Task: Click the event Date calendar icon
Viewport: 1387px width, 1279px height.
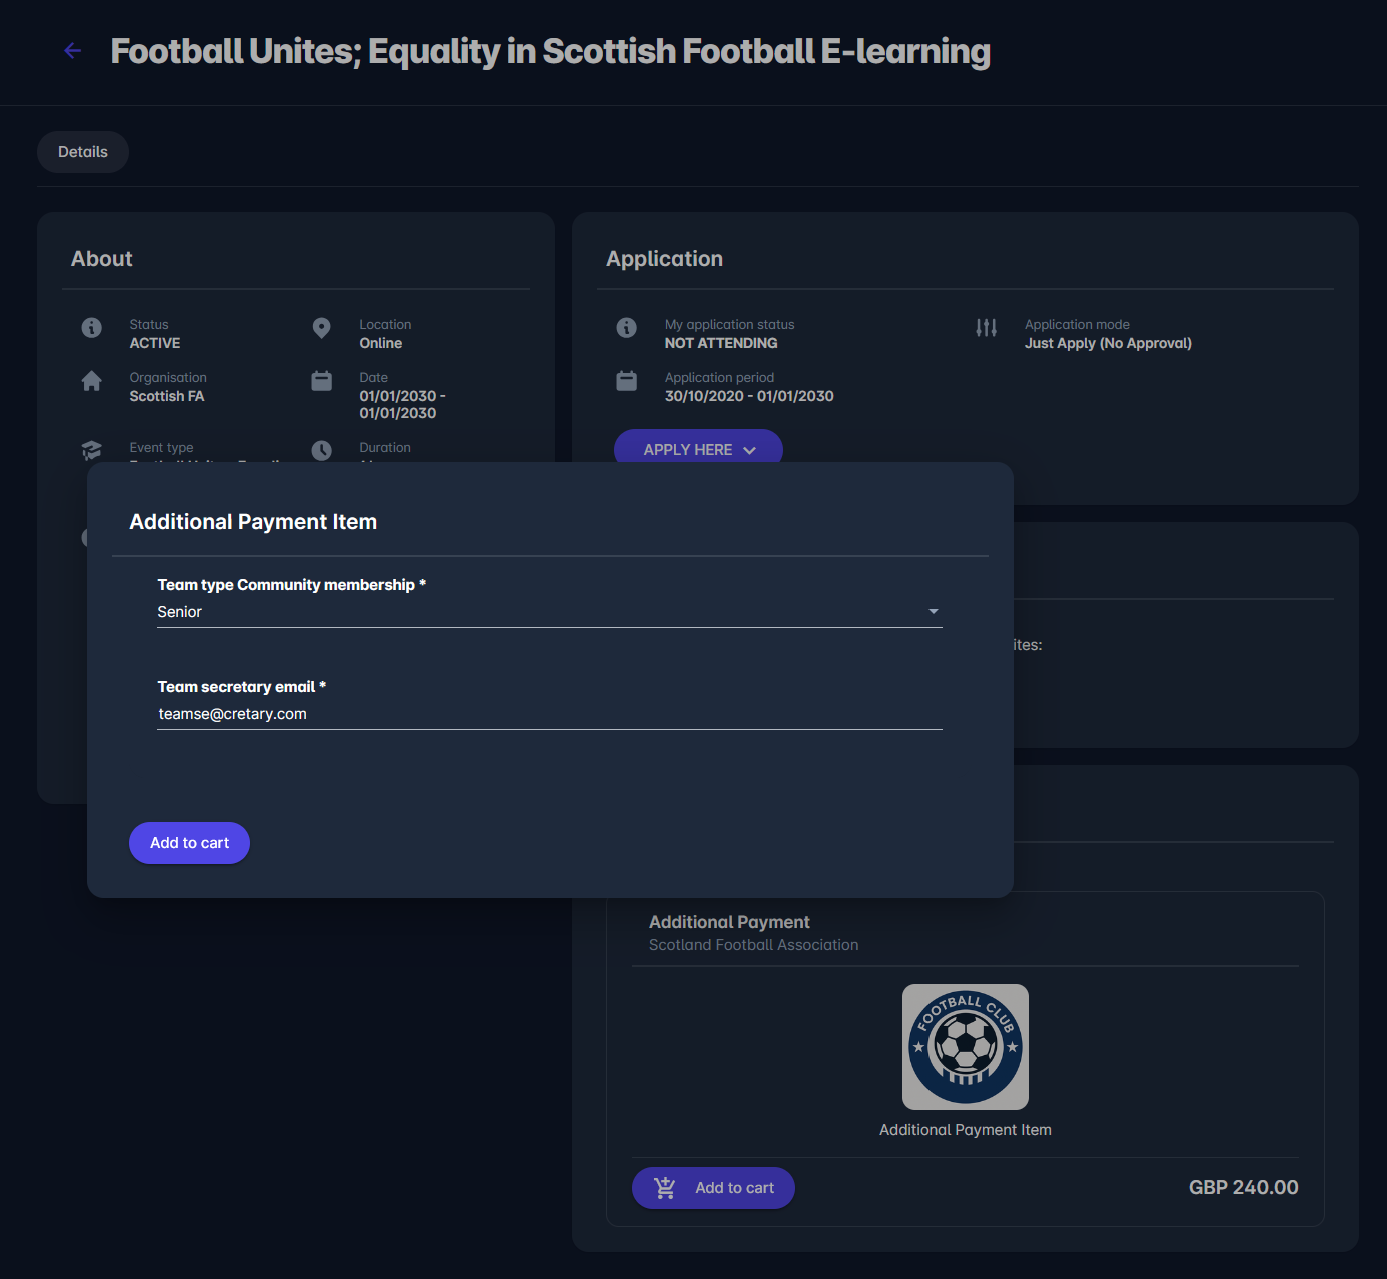Action: click(321, 381)
